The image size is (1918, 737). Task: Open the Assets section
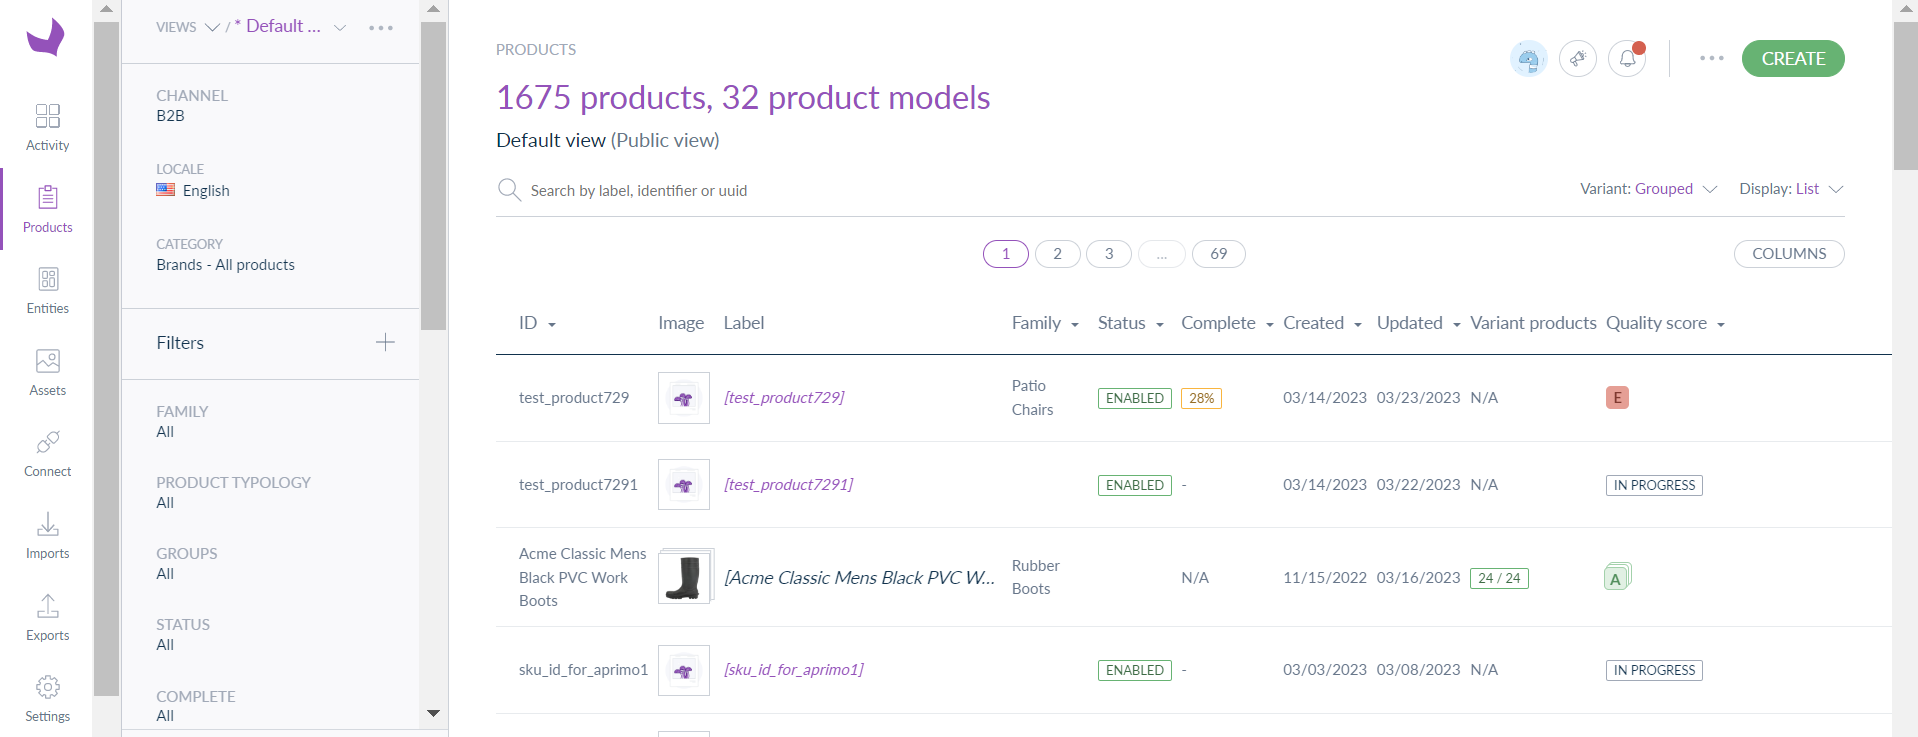click(47, 372)
